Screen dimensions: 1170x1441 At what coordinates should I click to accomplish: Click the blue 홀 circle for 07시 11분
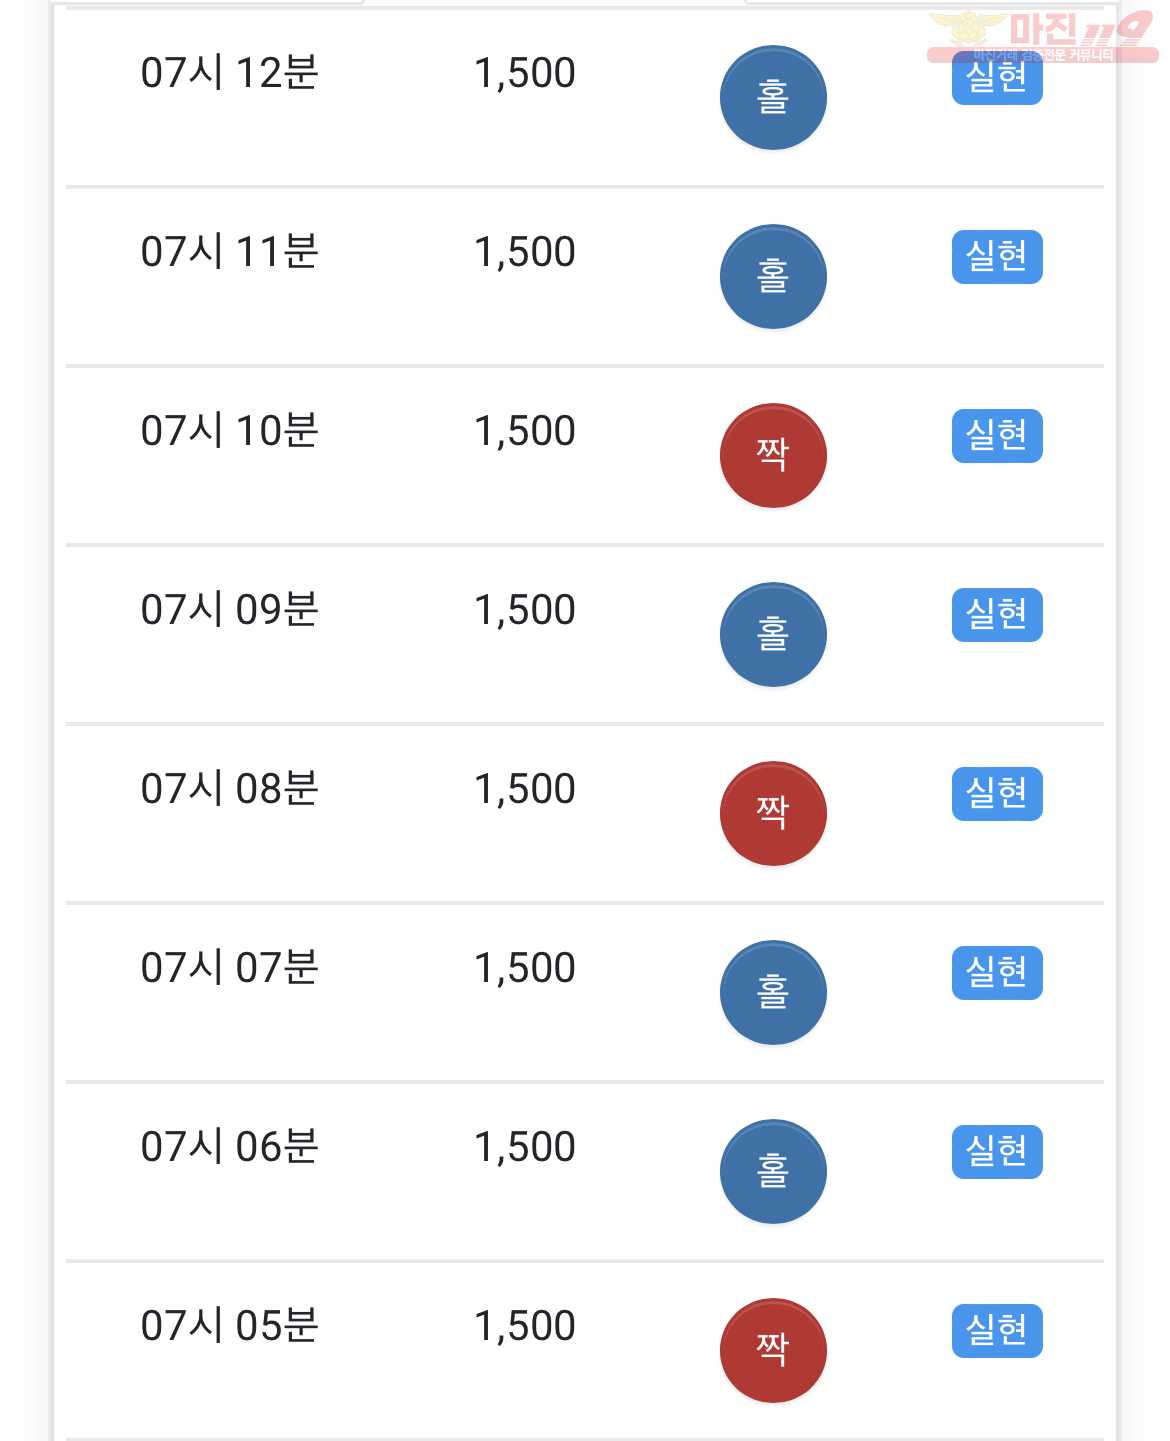[x=773, y=277]
